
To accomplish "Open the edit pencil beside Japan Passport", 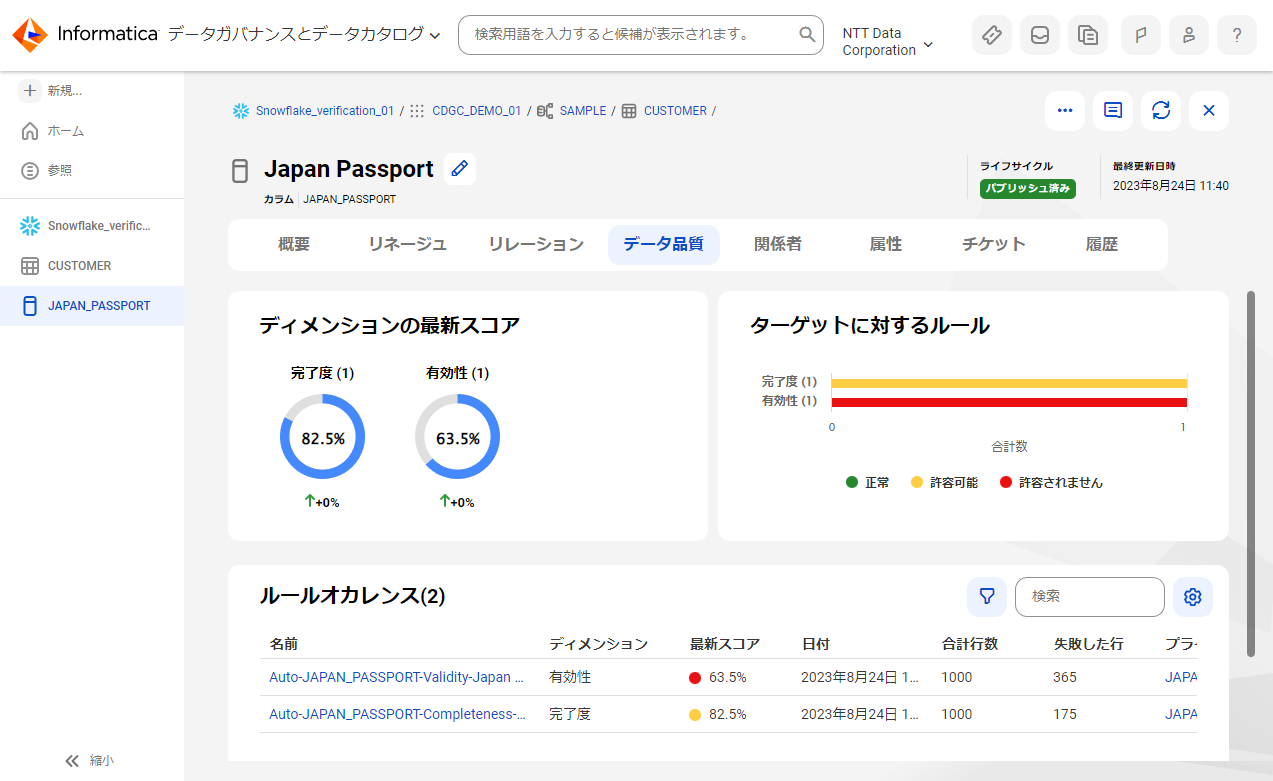I will [459, 168].
